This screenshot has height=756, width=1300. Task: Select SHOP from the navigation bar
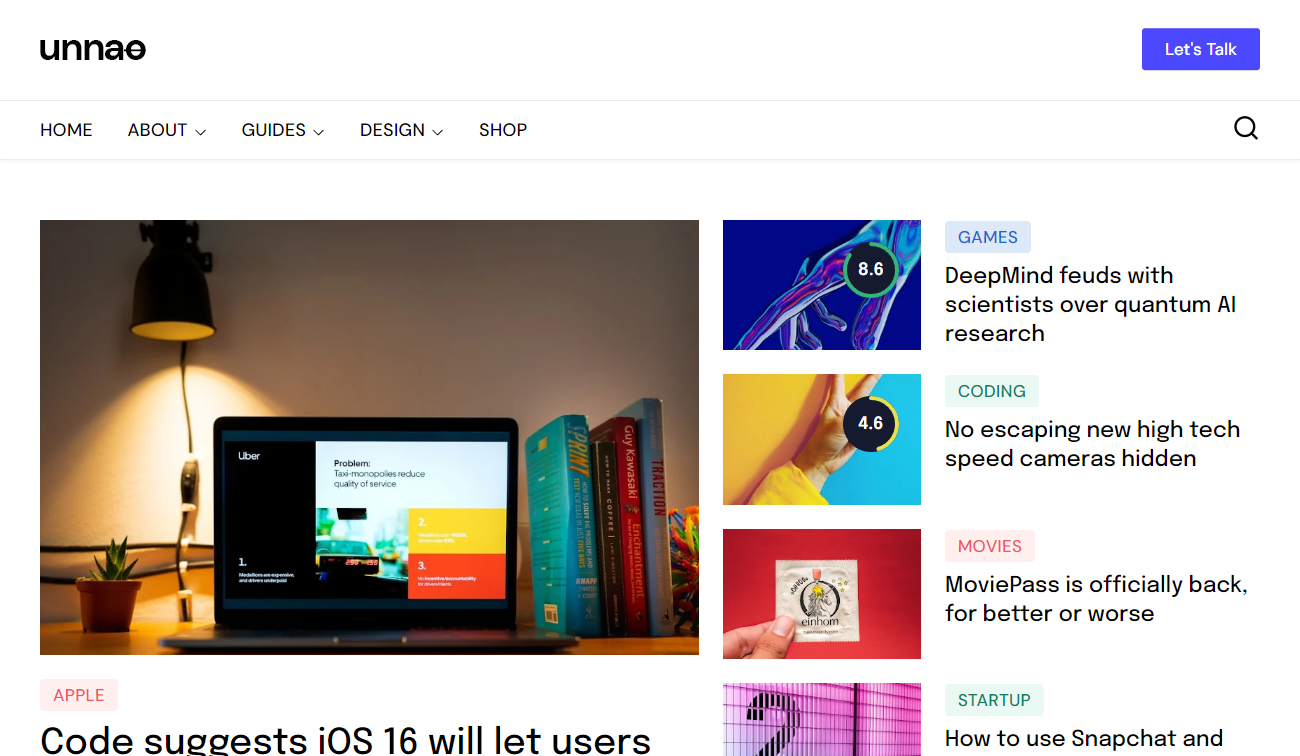click(x=503, y=129)
